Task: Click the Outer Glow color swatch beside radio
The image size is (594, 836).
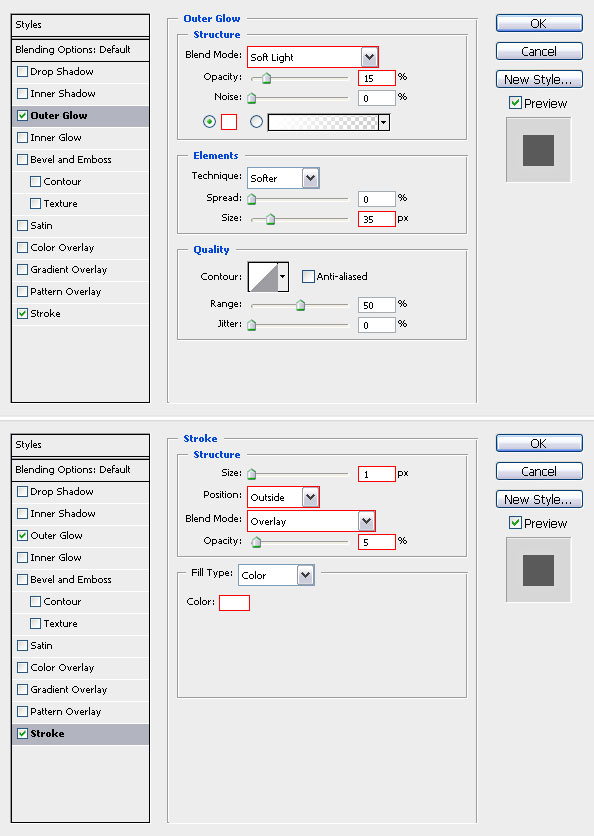Action: (x=229, y=122)
